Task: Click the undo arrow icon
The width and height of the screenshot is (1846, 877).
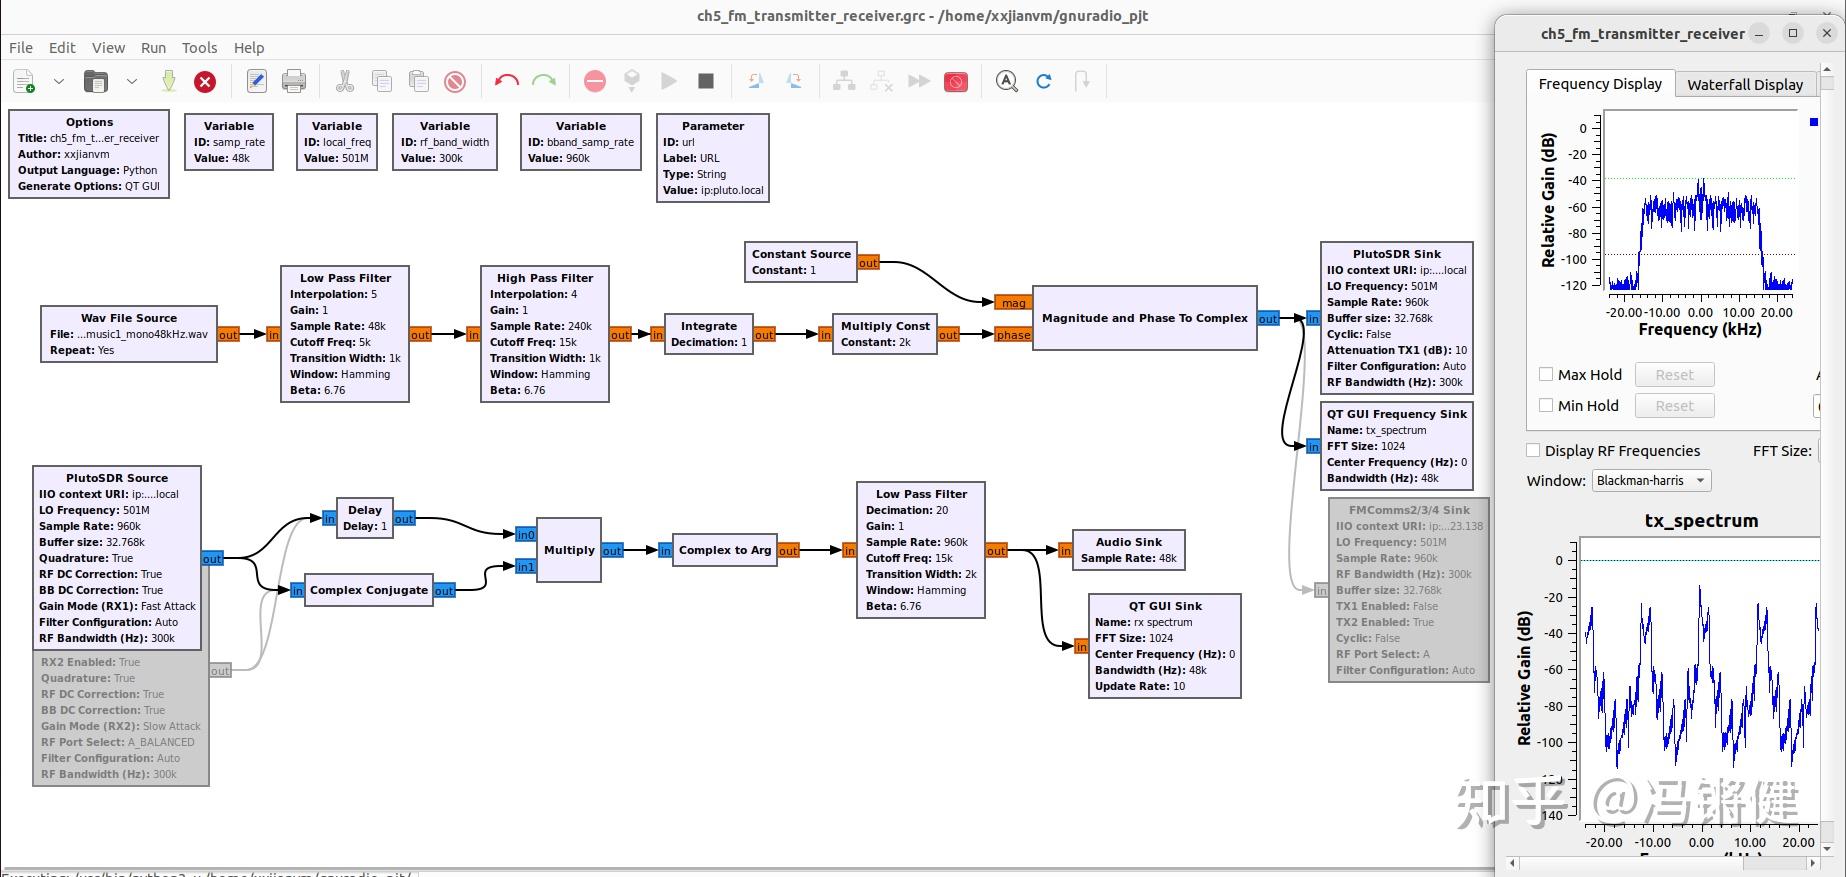Action: 507,82
